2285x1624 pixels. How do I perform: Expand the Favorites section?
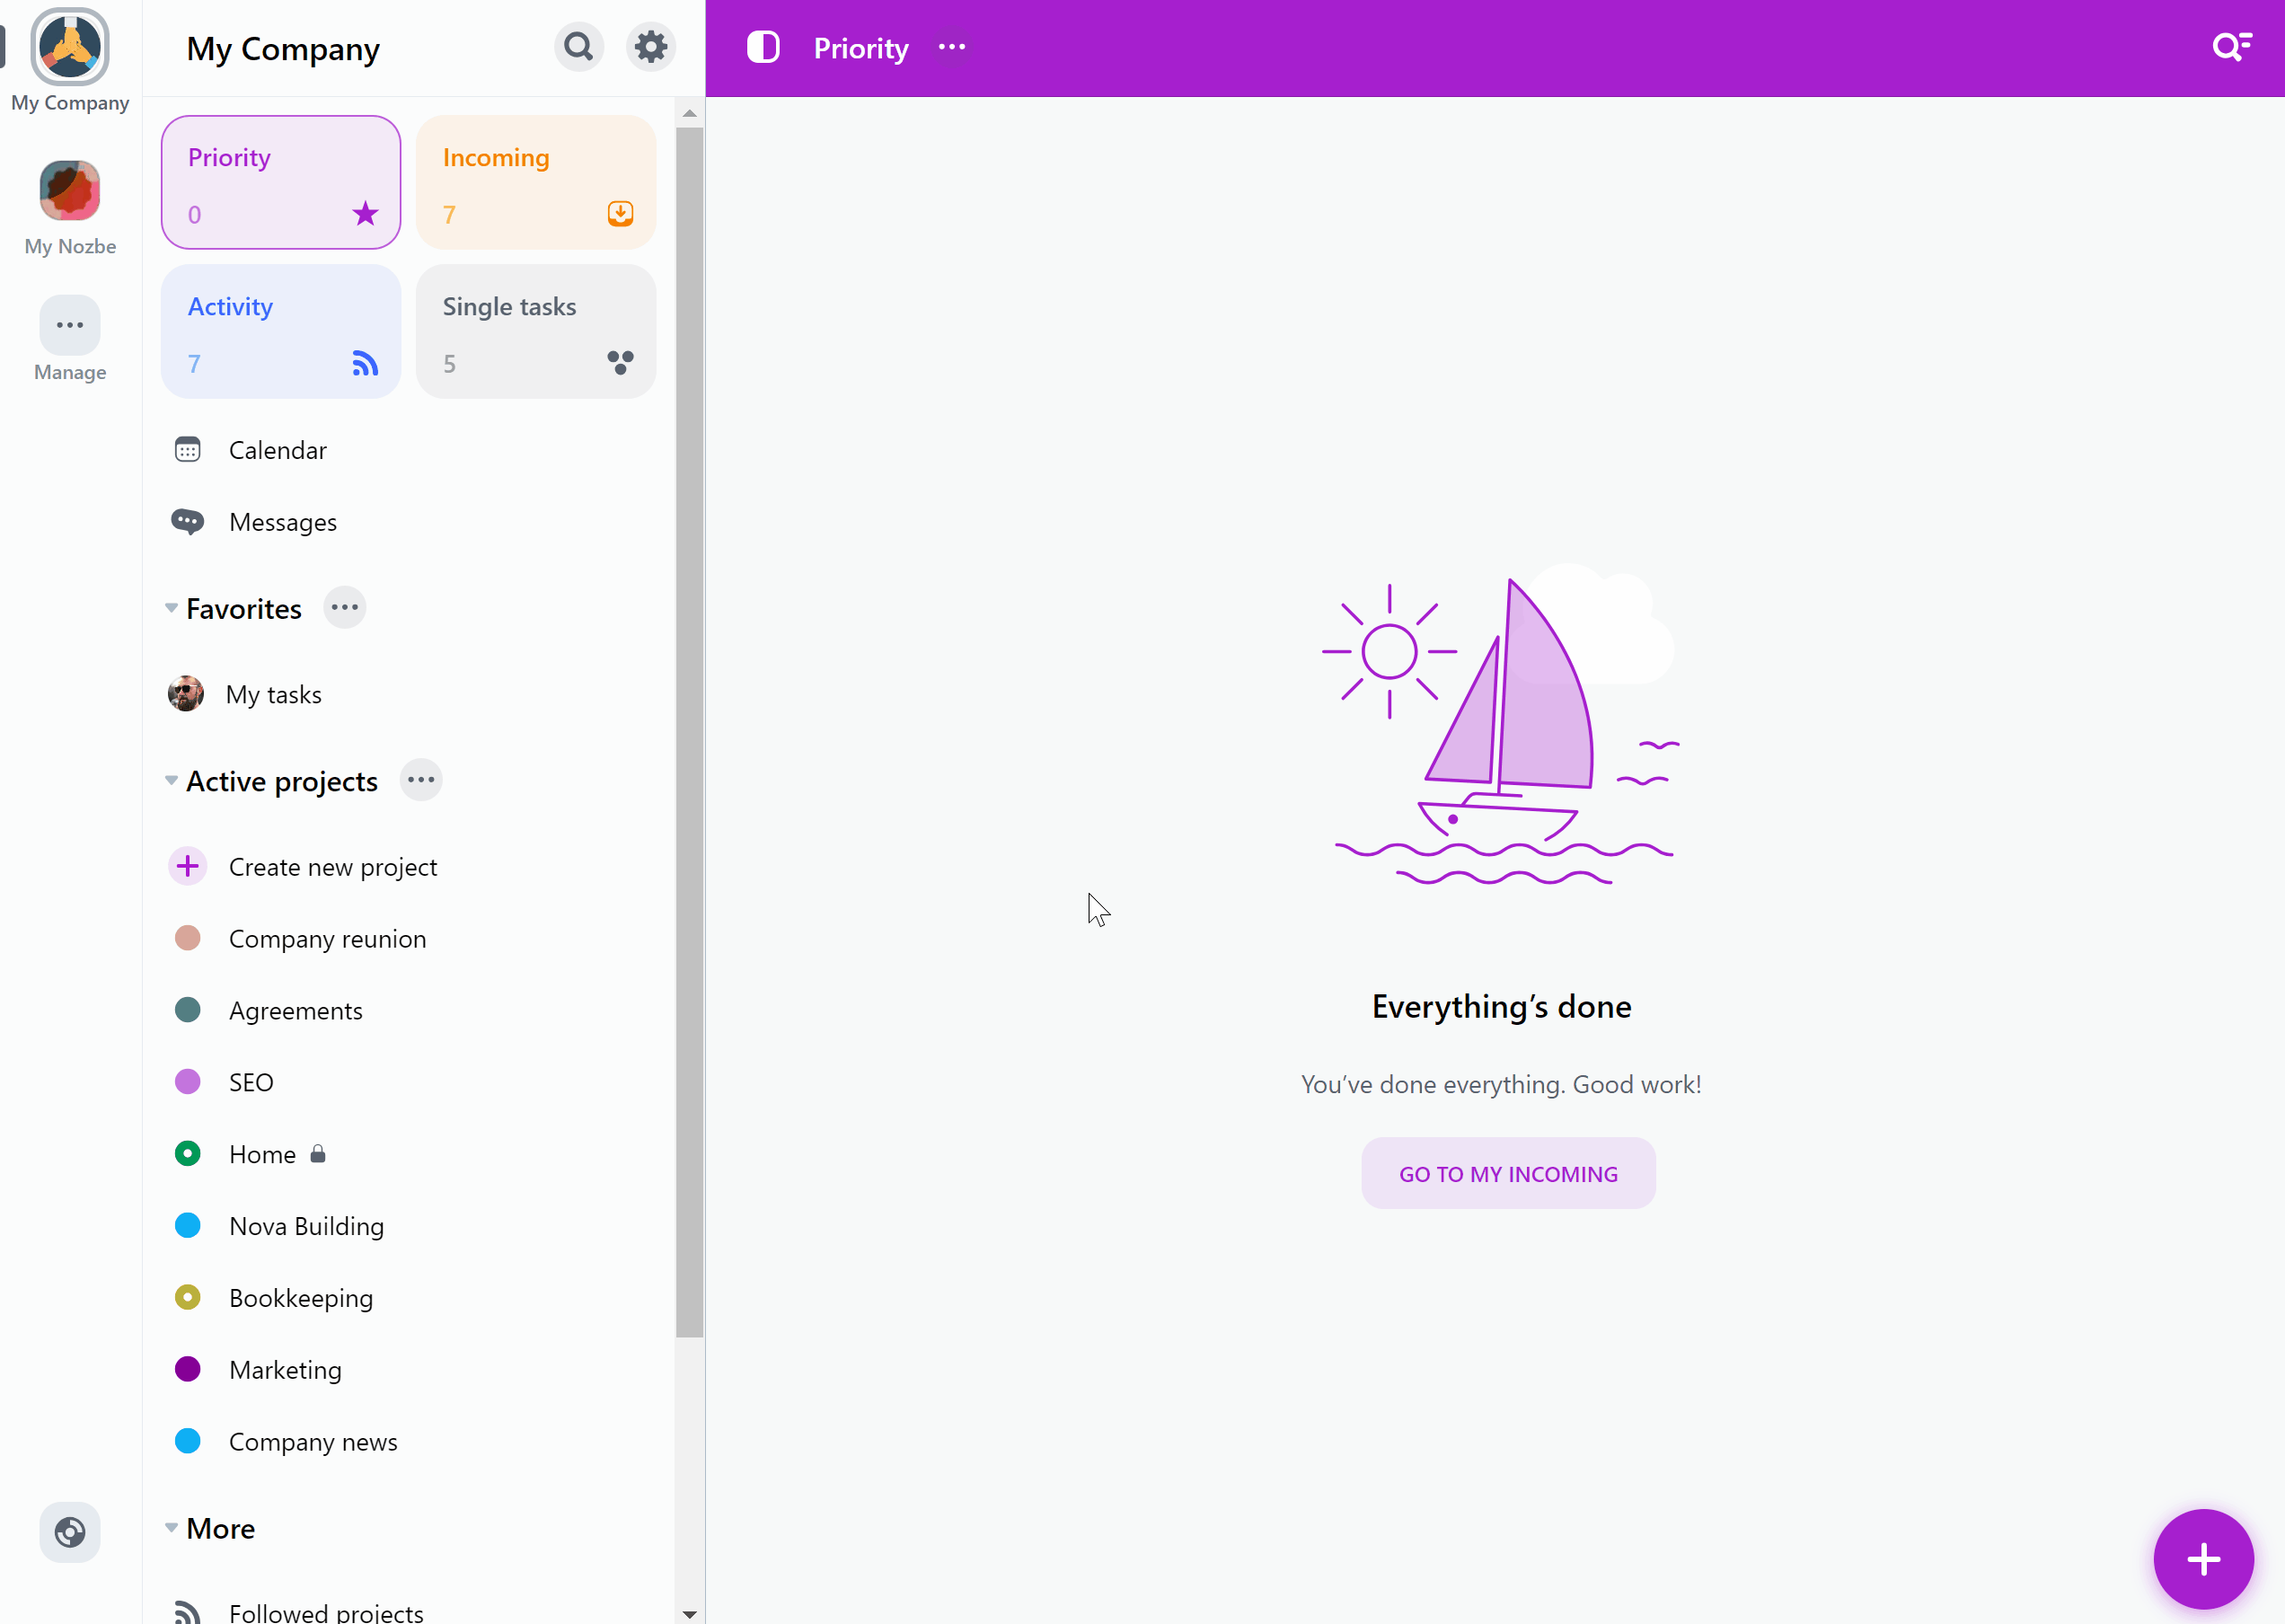pyautogui.click(x=171, y=606)
